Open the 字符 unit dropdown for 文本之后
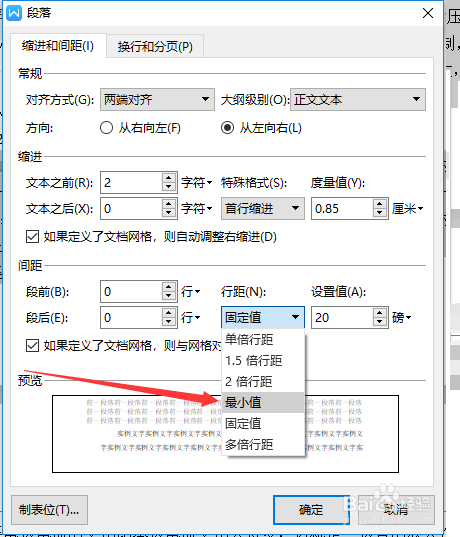 tap(197, 209)
